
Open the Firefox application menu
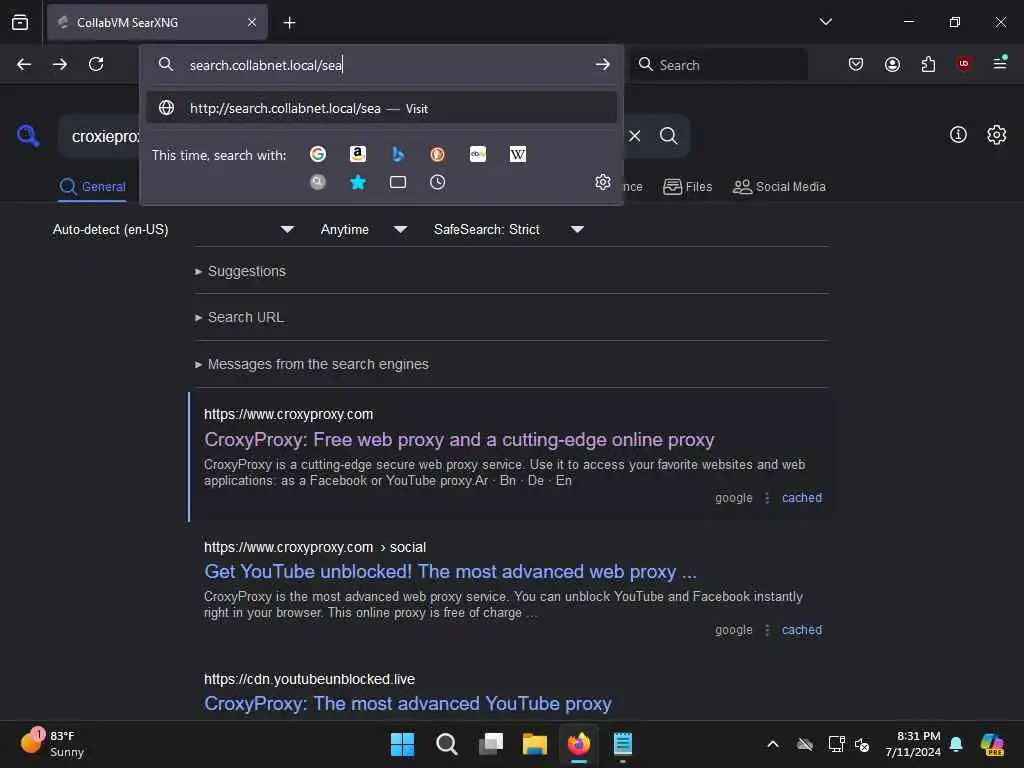(999, 63)
